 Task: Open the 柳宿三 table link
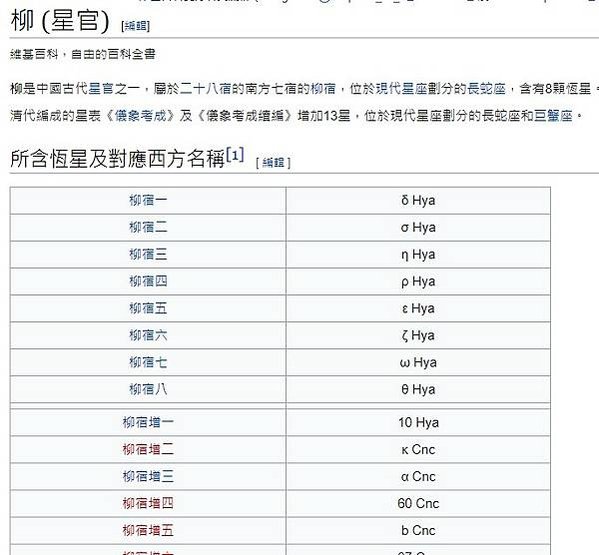(x=148, y=254)
